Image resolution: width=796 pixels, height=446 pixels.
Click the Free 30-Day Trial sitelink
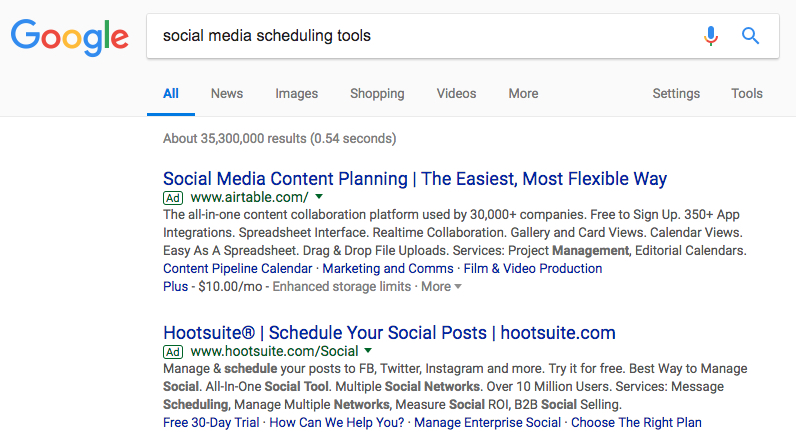coord(210,423)
